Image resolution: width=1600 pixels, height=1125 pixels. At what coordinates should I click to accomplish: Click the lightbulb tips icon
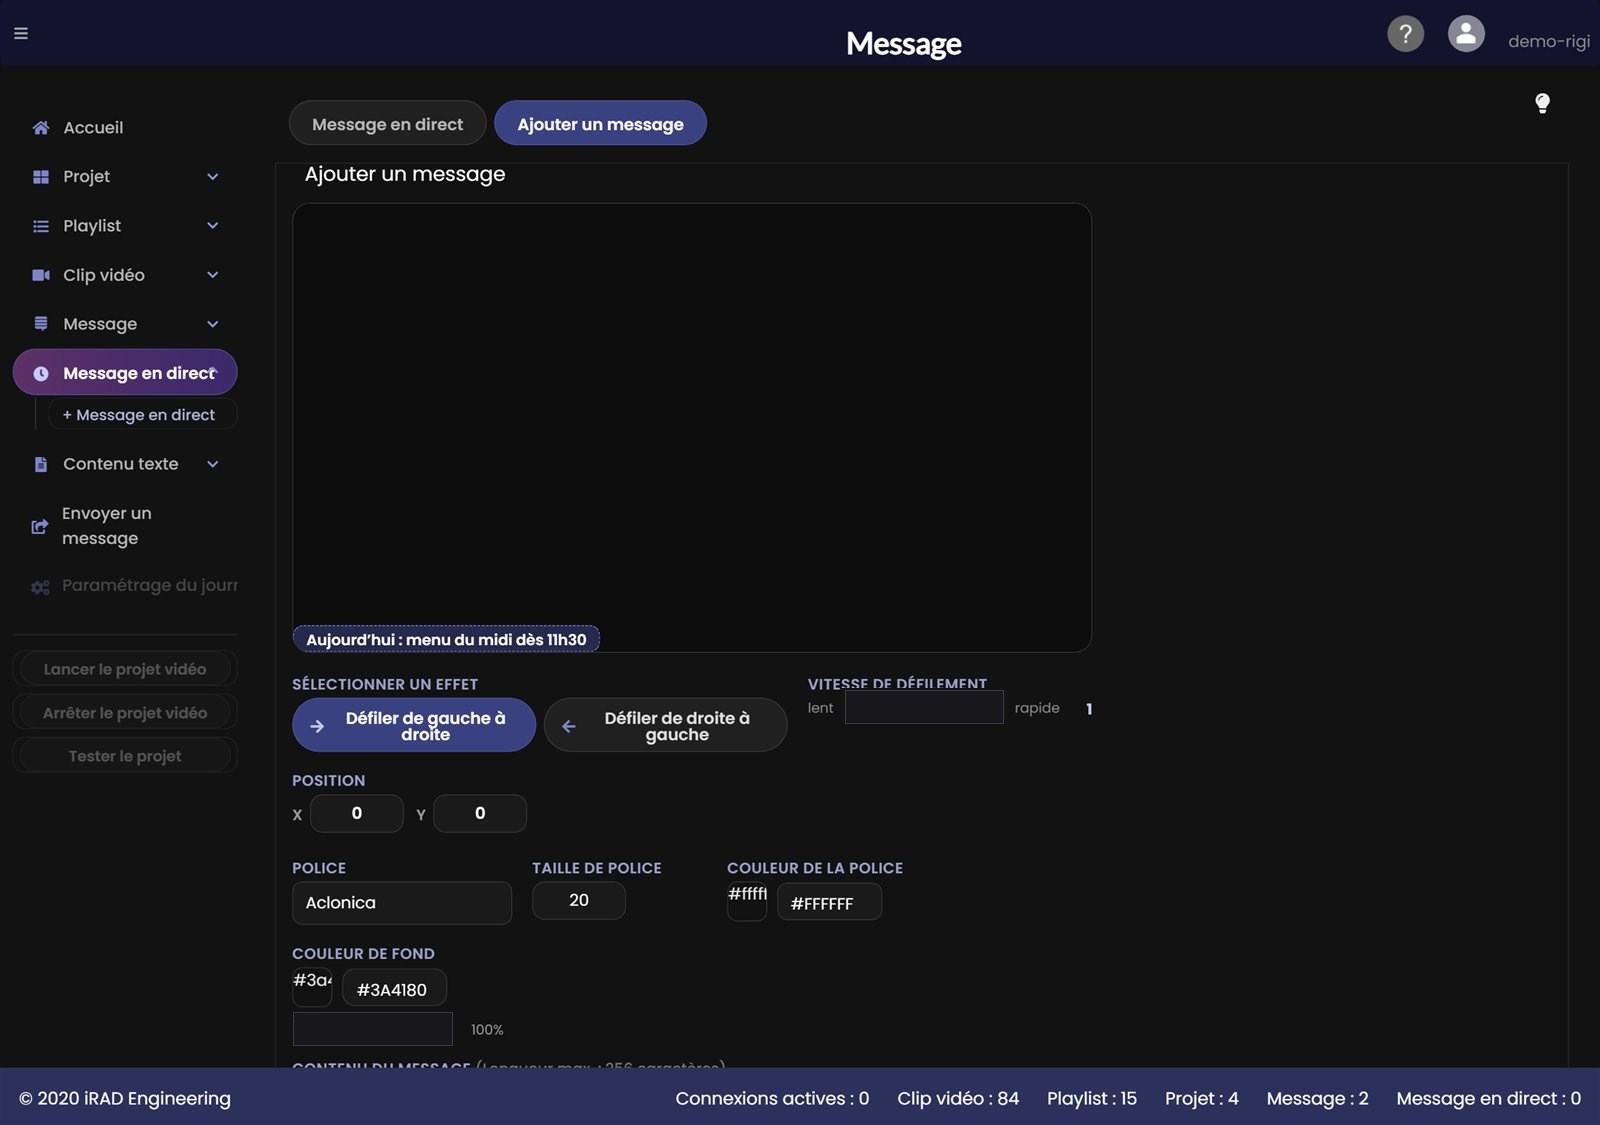[1542, 103]
